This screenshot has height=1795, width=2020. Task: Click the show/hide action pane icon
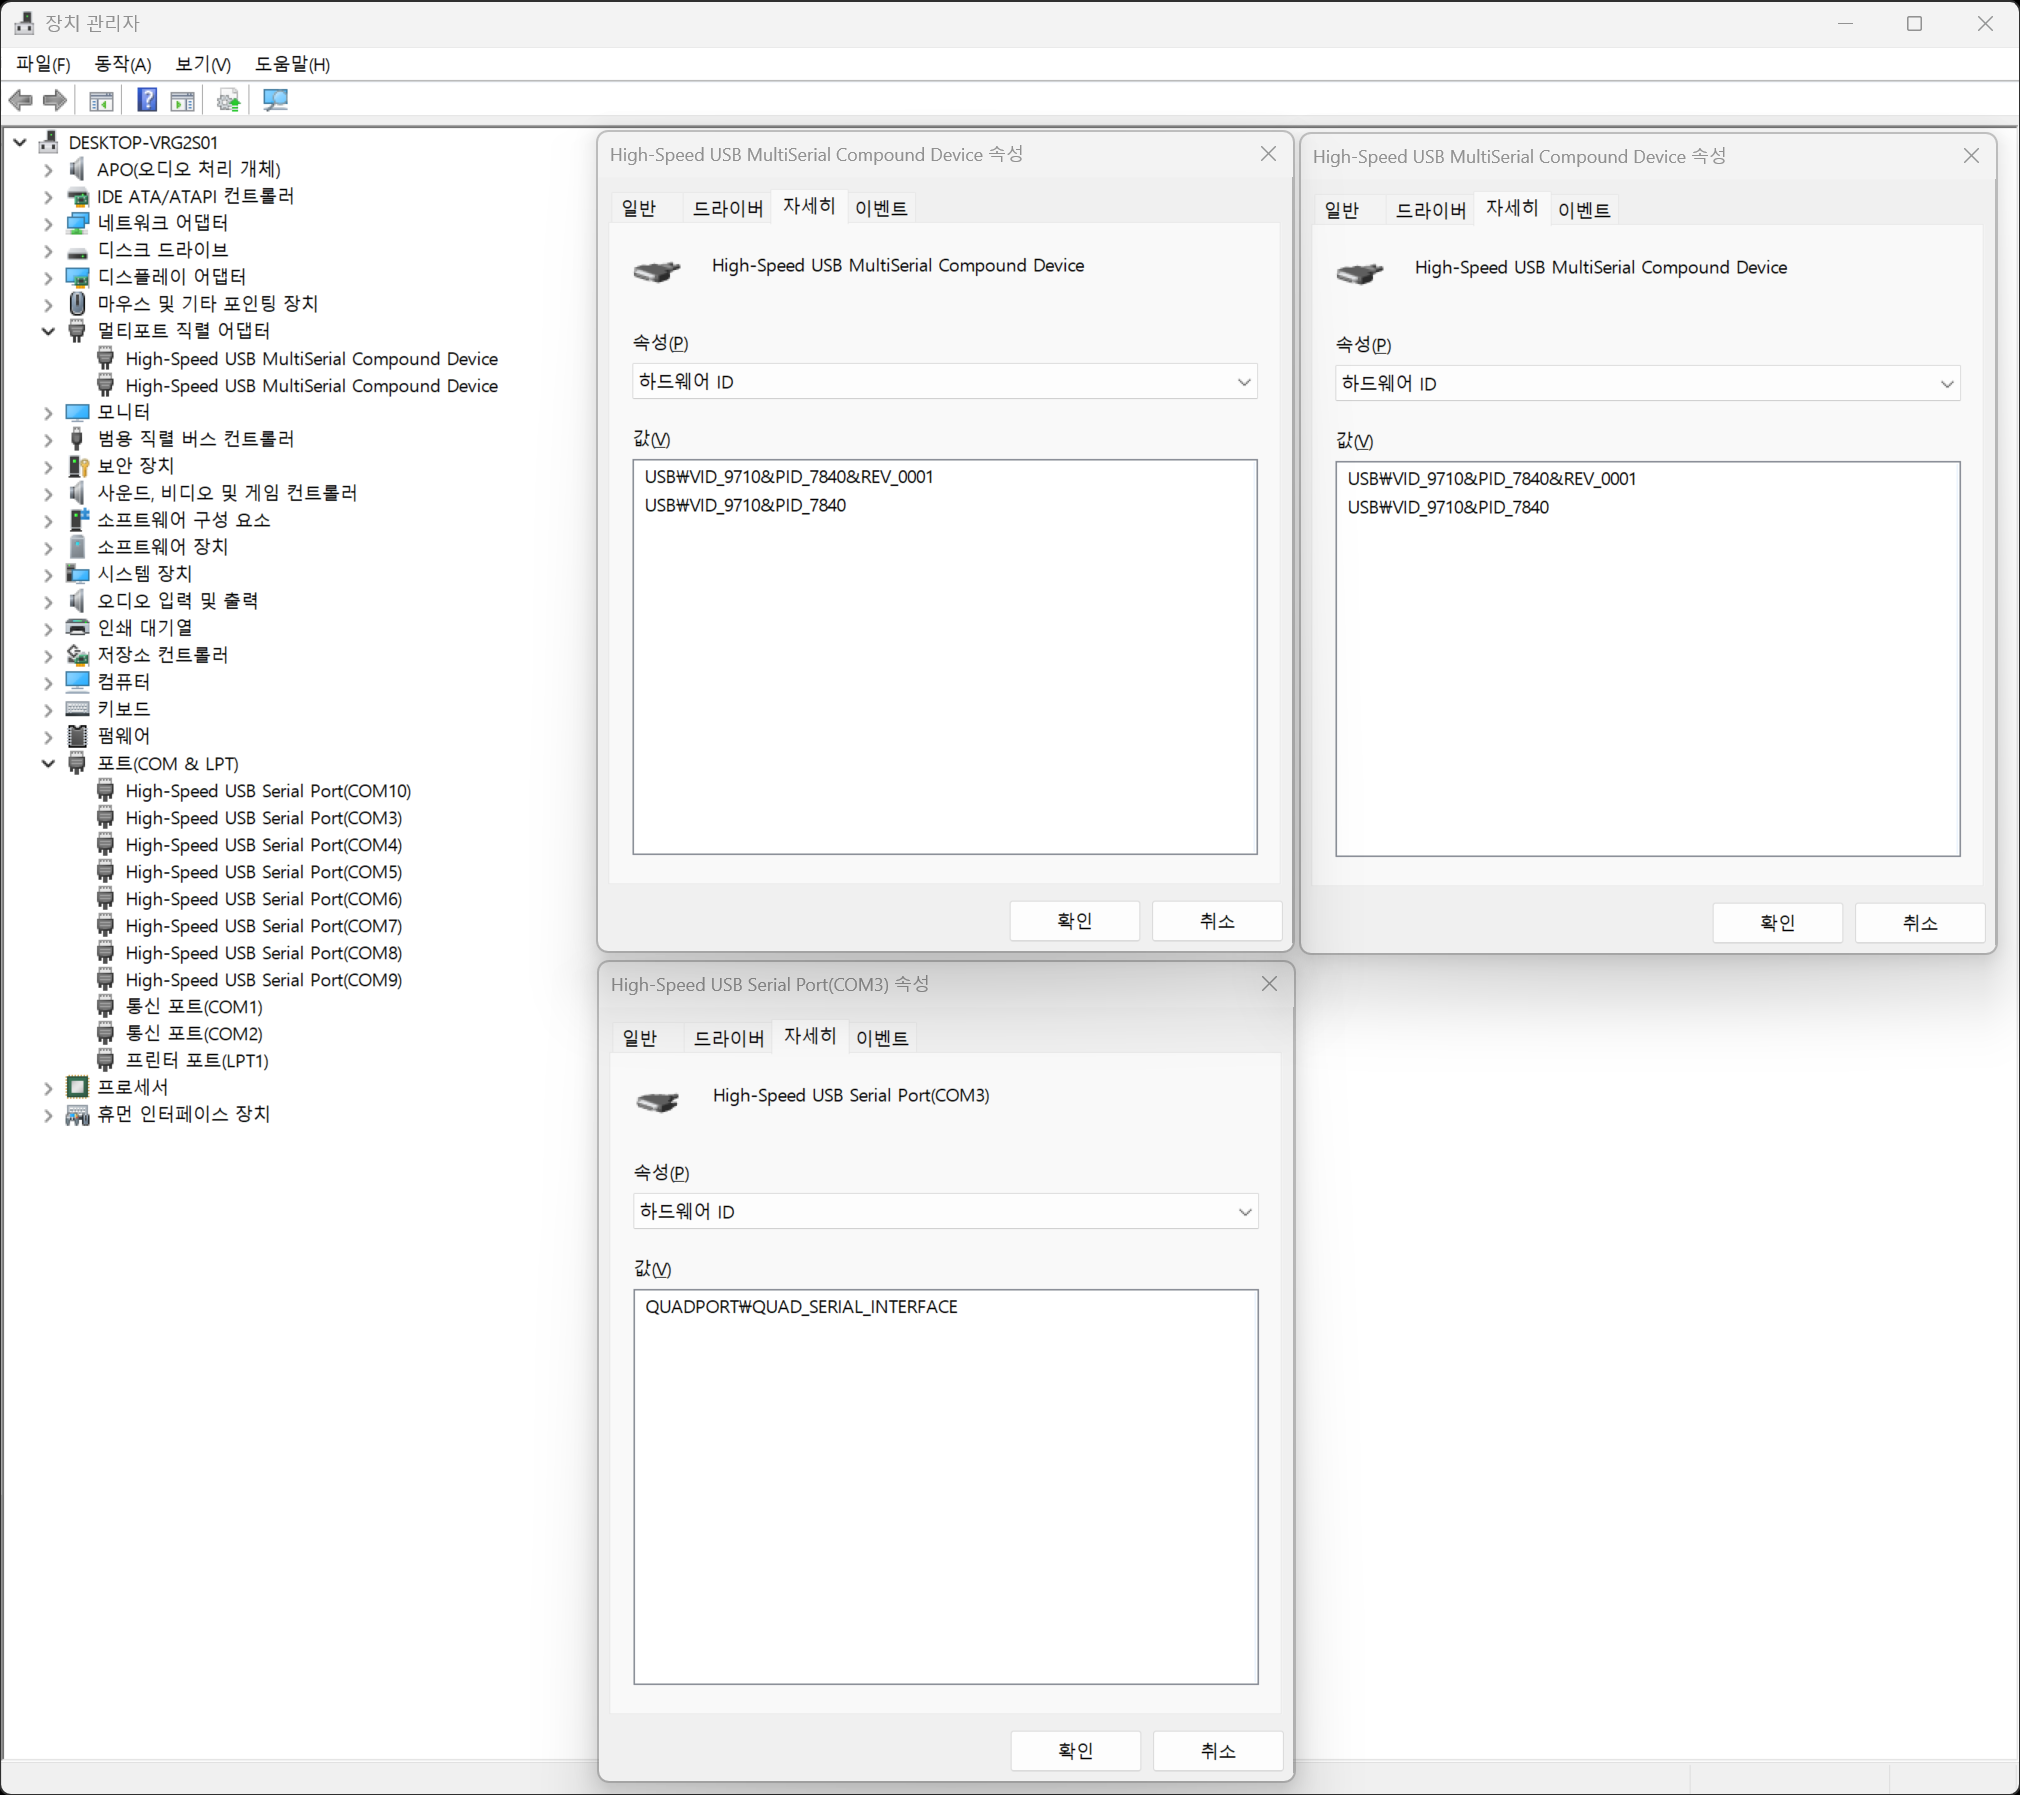click(183, 100)
